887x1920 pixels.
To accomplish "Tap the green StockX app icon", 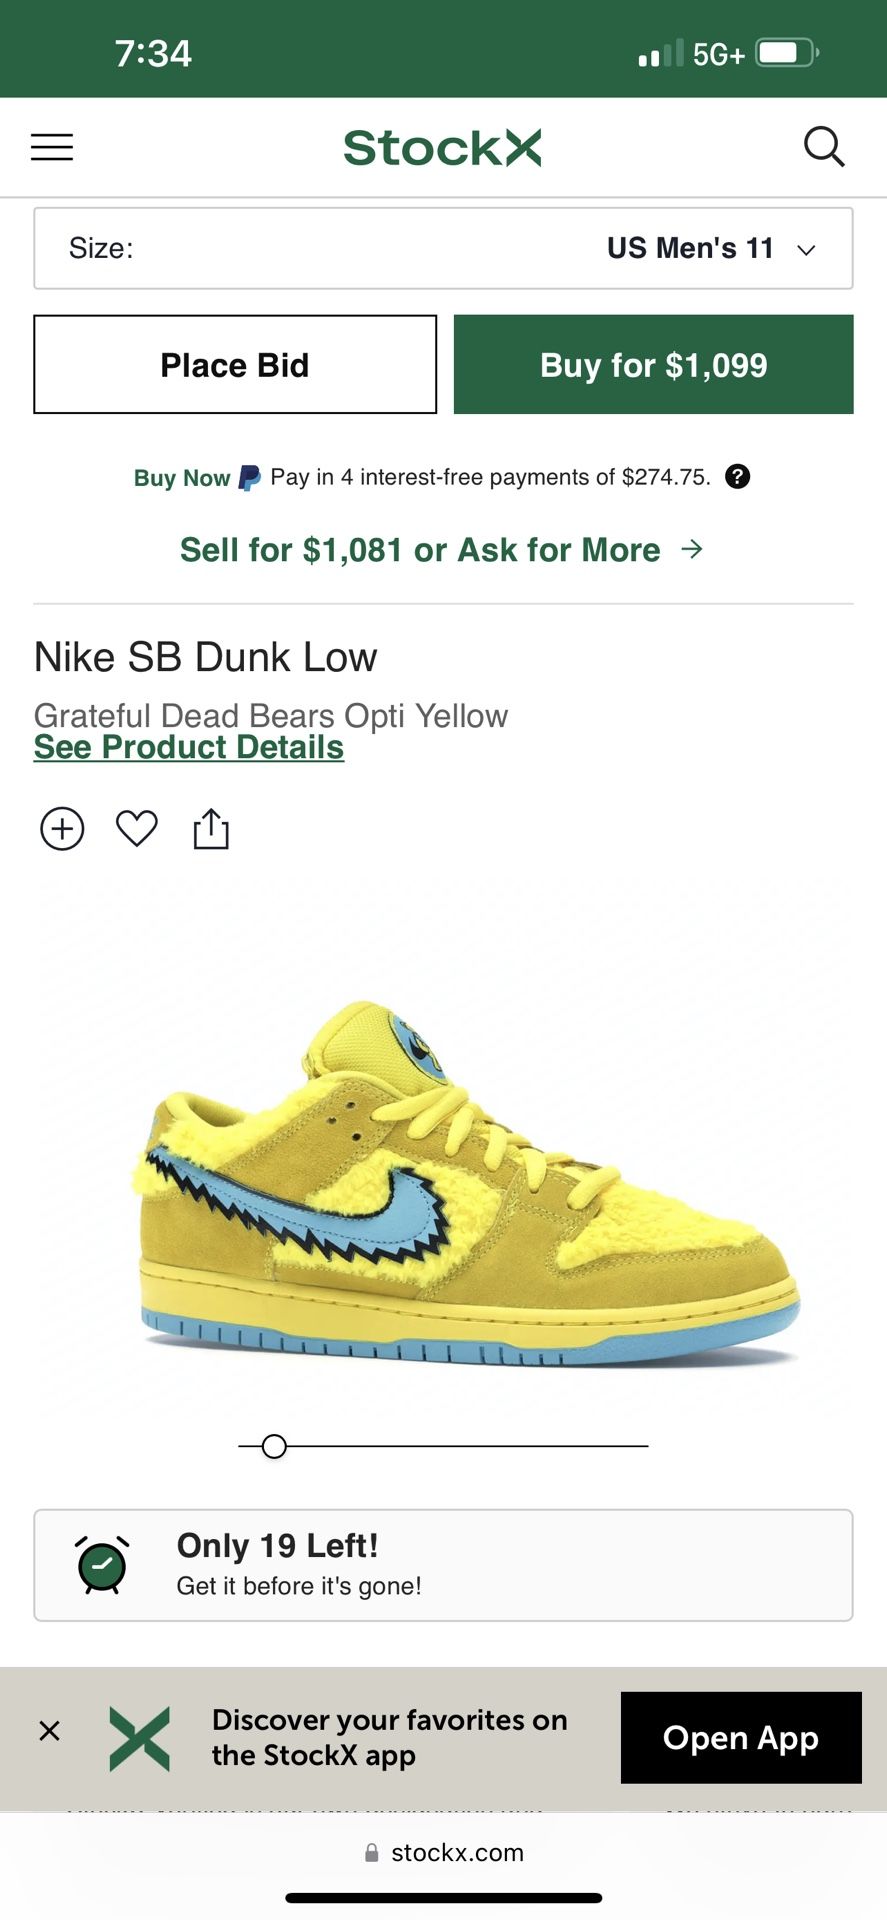I will point(140,1738).
